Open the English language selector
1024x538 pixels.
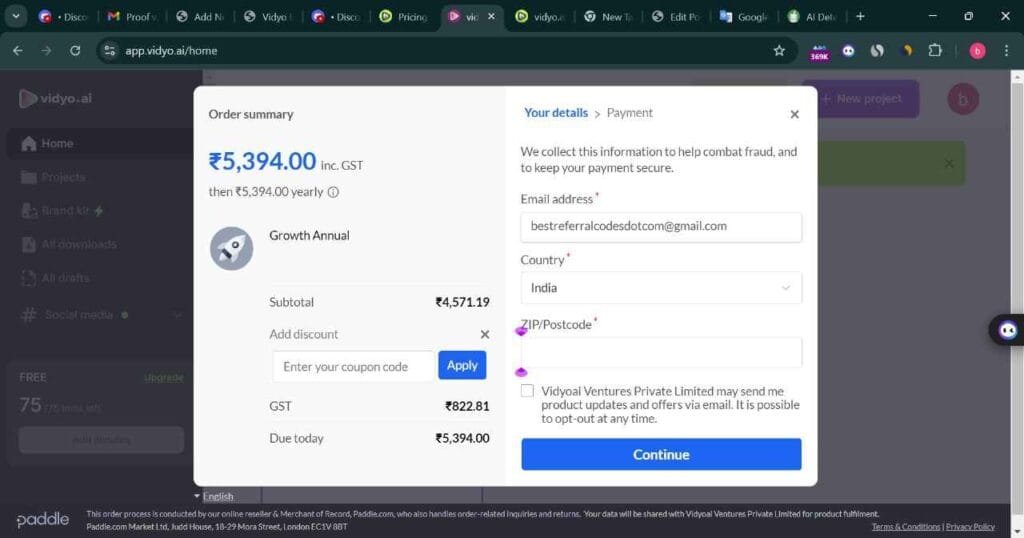pyautogui.click(x=214, y=496)
